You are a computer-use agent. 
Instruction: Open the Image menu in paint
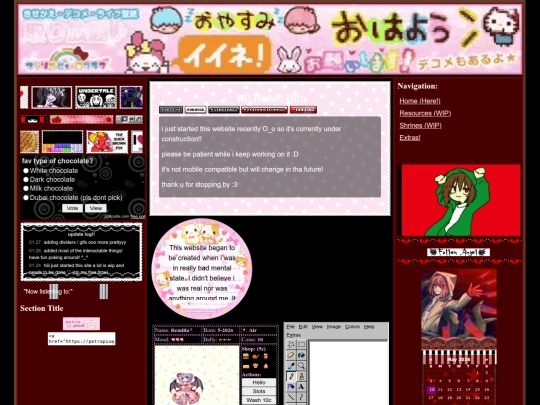click(x=334, y=326)
